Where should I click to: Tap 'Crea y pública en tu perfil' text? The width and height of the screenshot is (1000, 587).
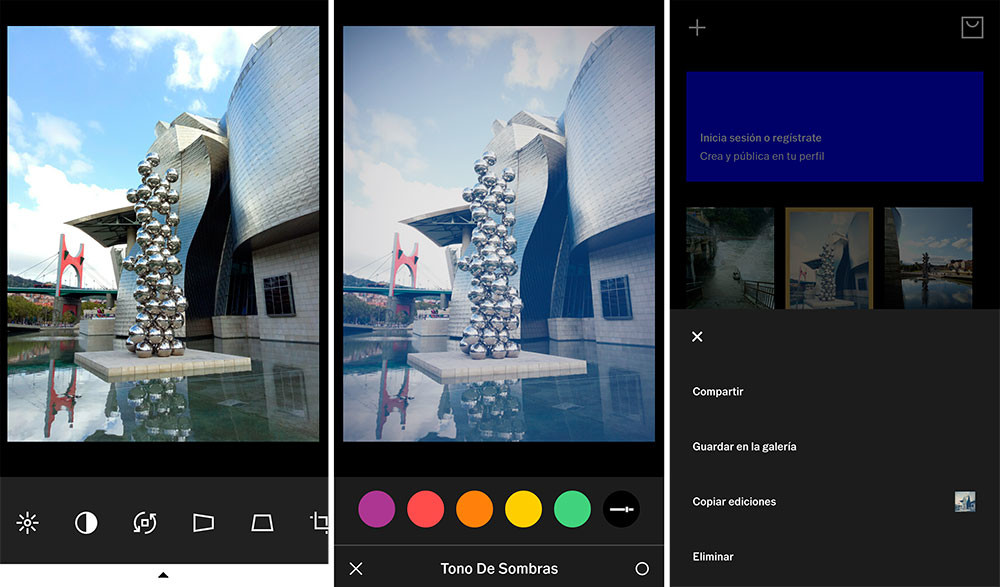tap(762, 156)
